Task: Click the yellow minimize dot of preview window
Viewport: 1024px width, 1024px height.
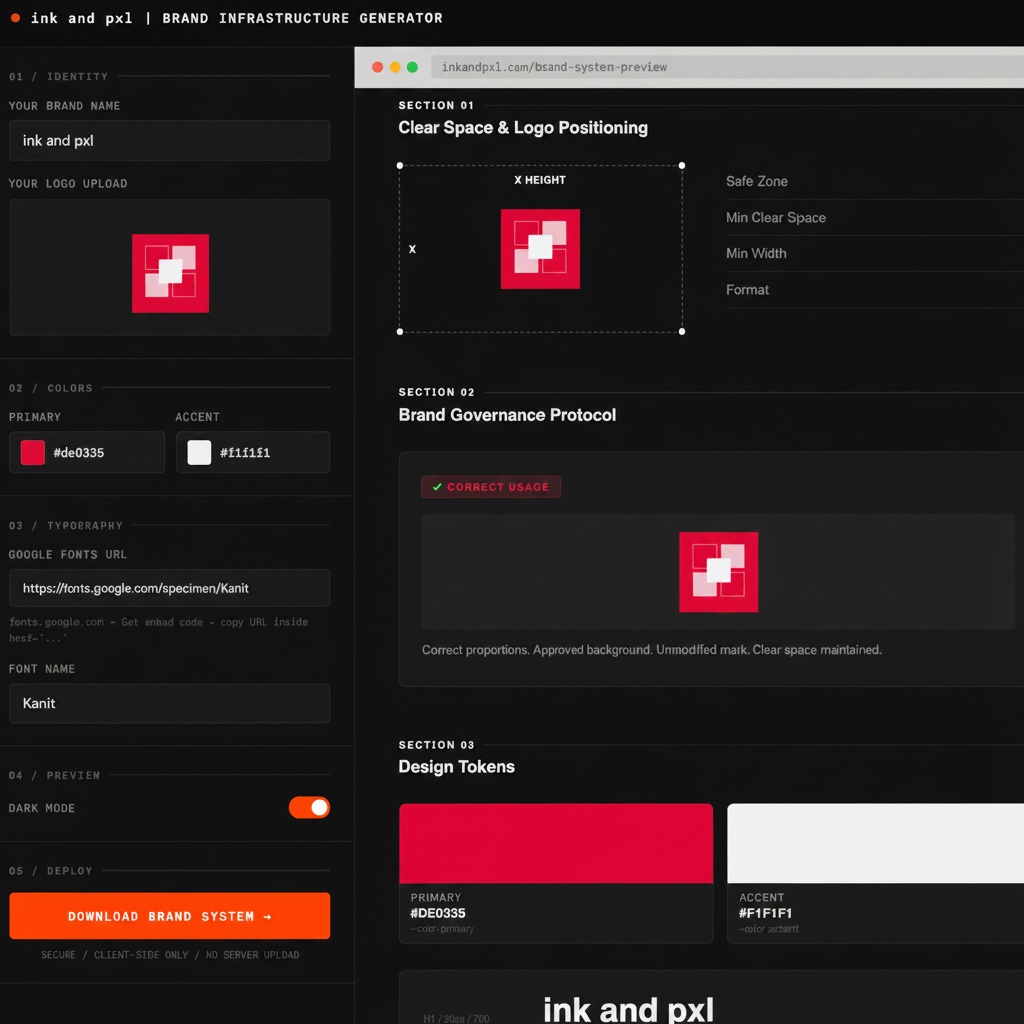Action: click(x=395, y=67)
